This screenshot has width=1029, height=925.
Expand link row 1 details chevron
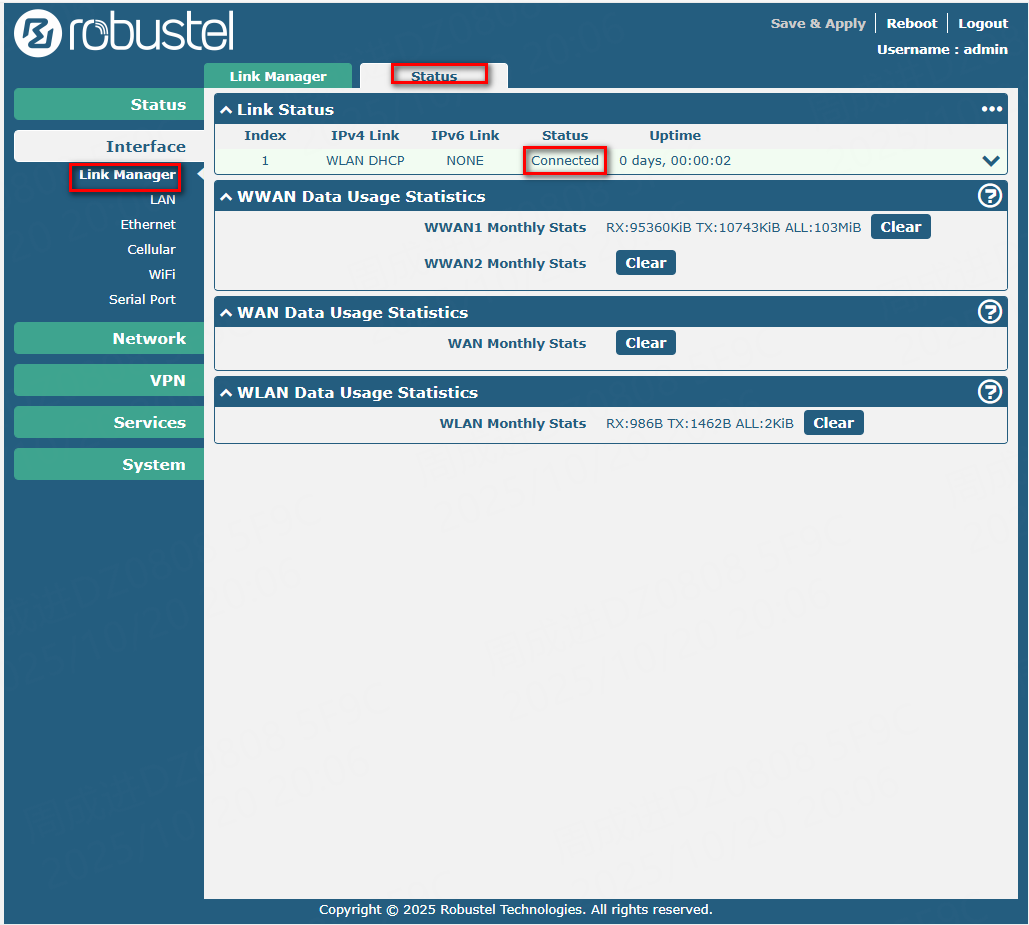[x=991, y=161]
